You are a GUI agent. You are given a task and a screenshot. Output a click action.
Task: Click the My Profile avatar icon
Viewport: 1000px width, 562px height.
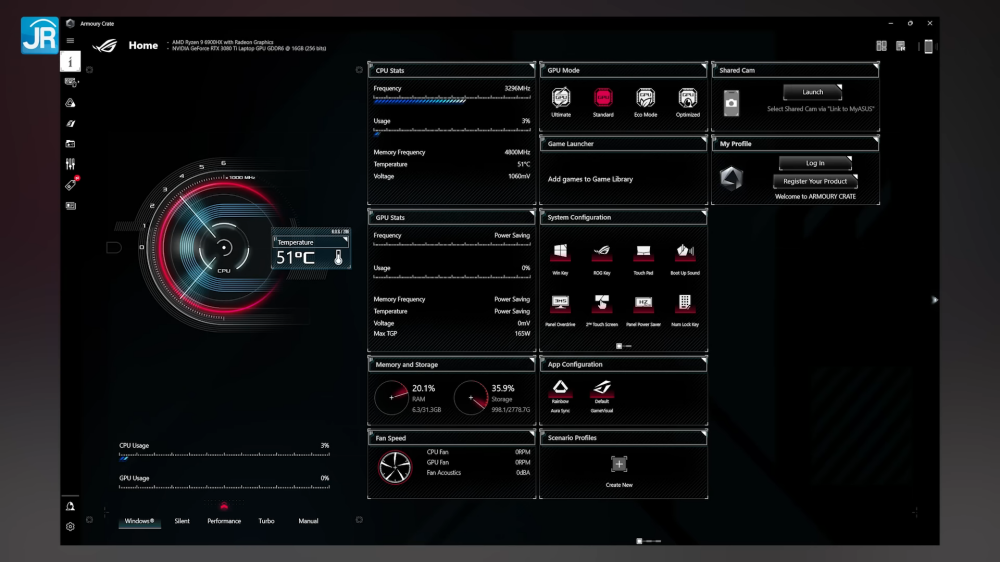[x=732, y=179]
